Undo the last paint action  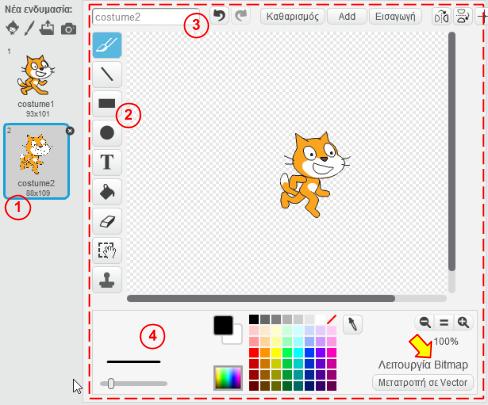(x=219, y=16)
